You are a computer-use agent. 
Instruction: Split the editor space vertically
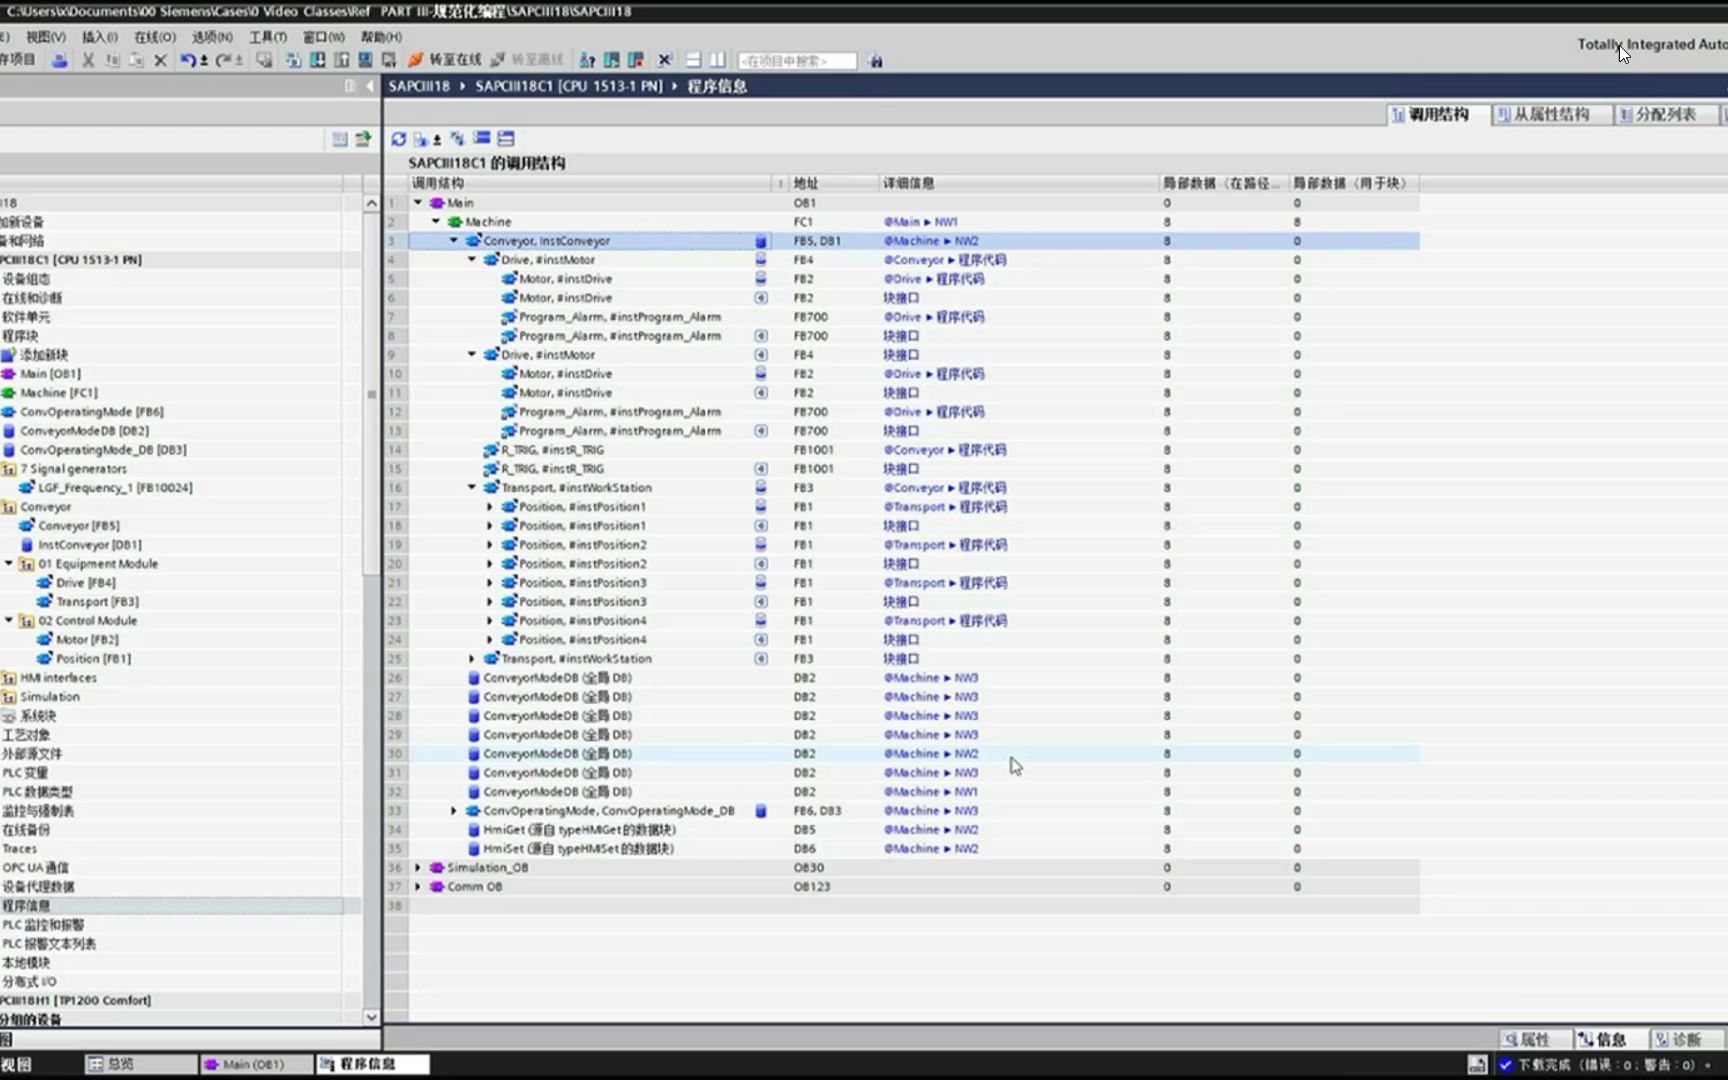point(717,60)
